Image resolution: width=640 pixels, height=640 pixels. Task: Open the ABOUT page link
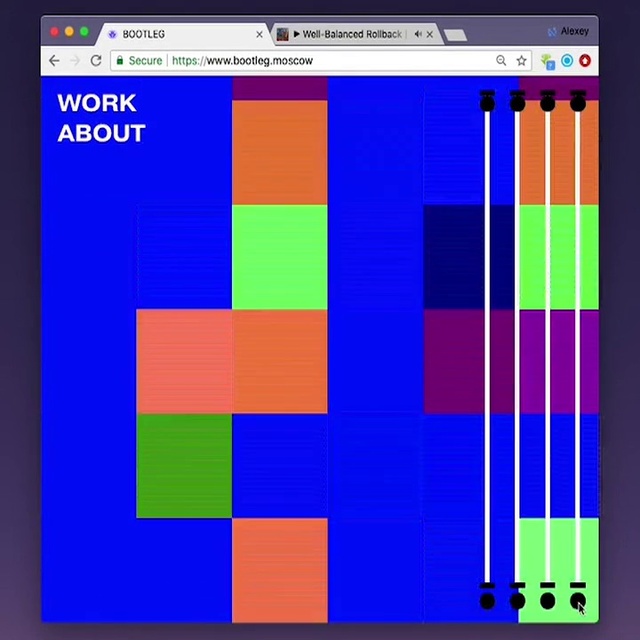tap(101, 133)
